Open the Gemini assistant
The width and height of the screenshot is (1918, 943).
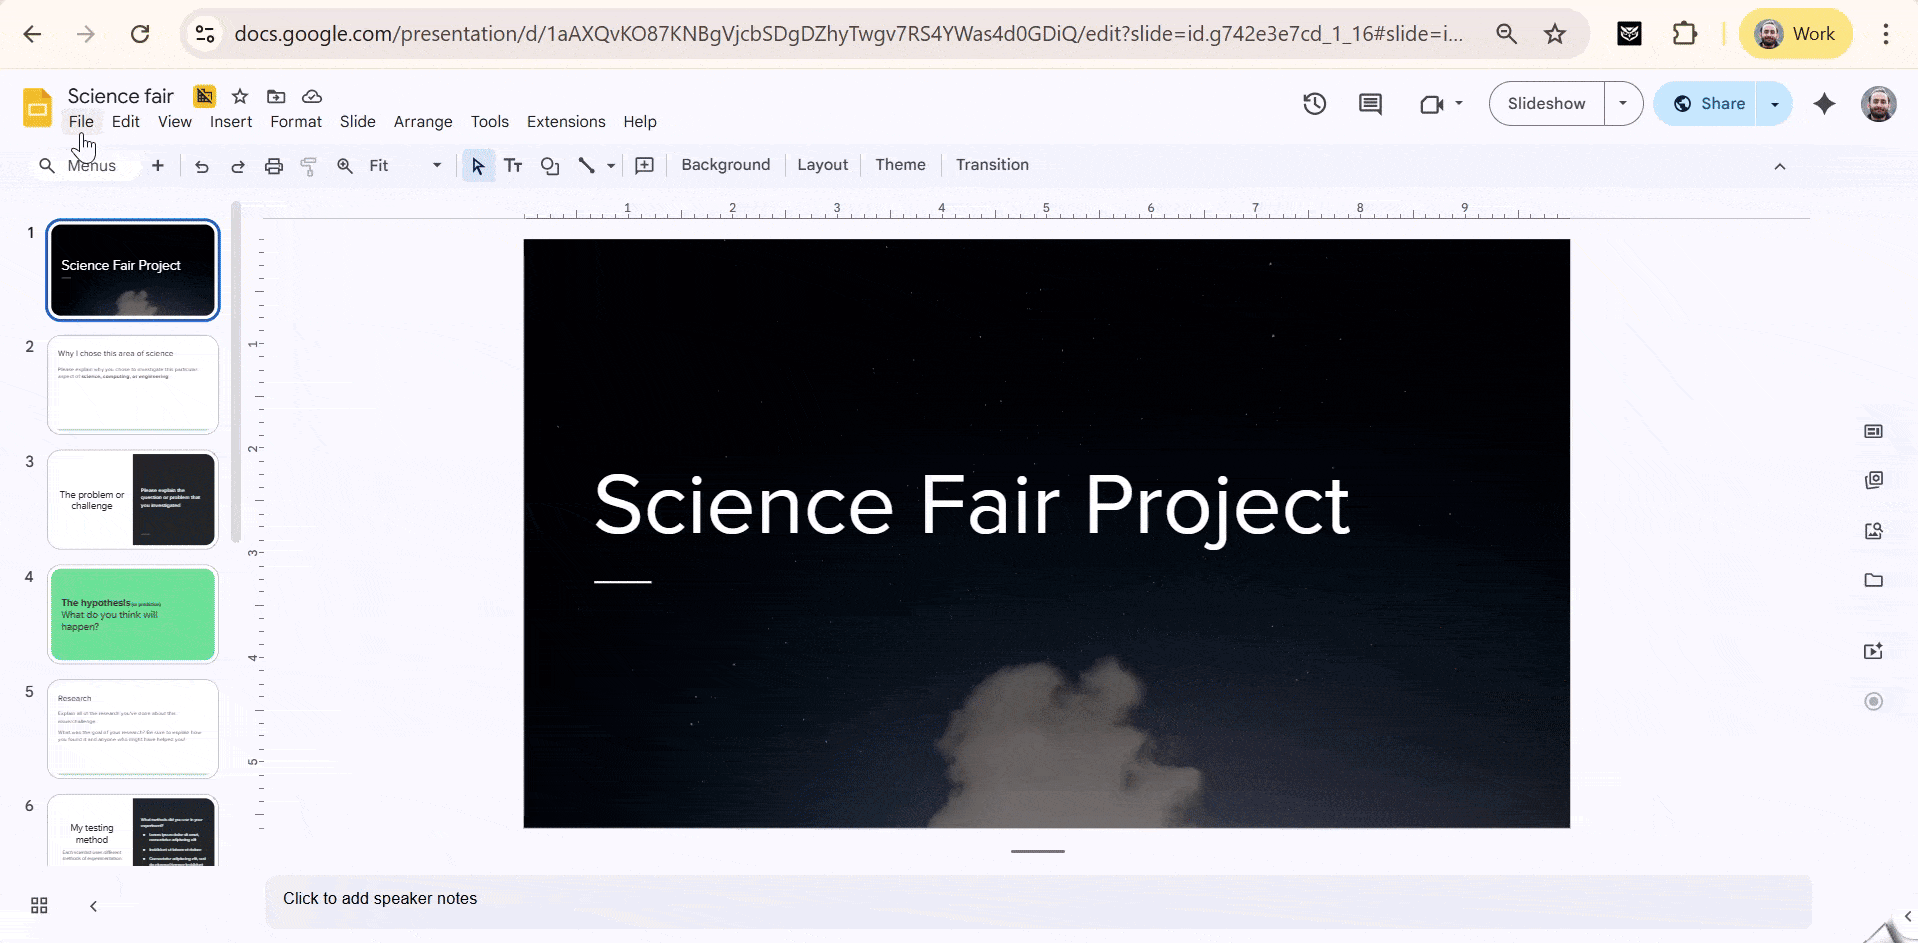pos(1825,103)
